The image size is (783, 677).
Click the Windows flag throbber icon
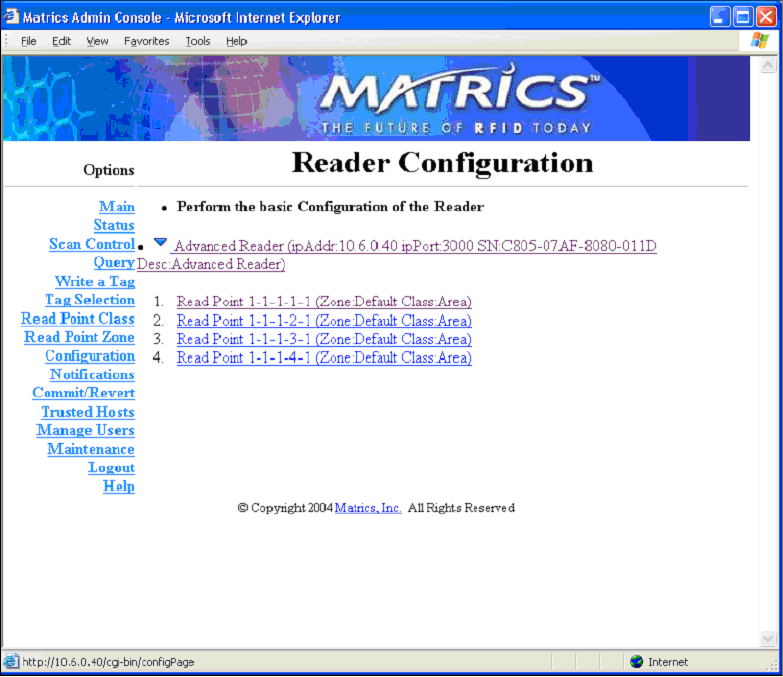760,40
